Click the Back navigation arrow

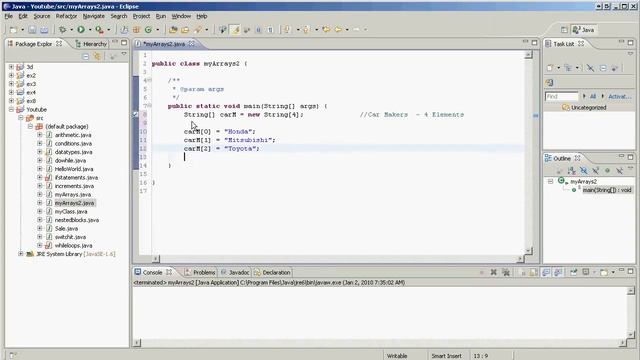pos(338,30)
